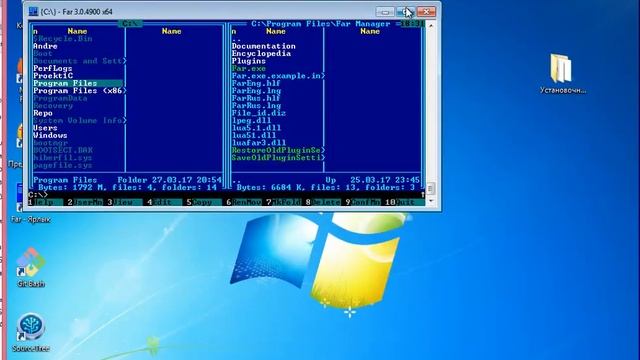The height and width of the screenshot is (360, 640).
Task: Select the highlighted Program Files row in list
Action: (x=78, y=83)
